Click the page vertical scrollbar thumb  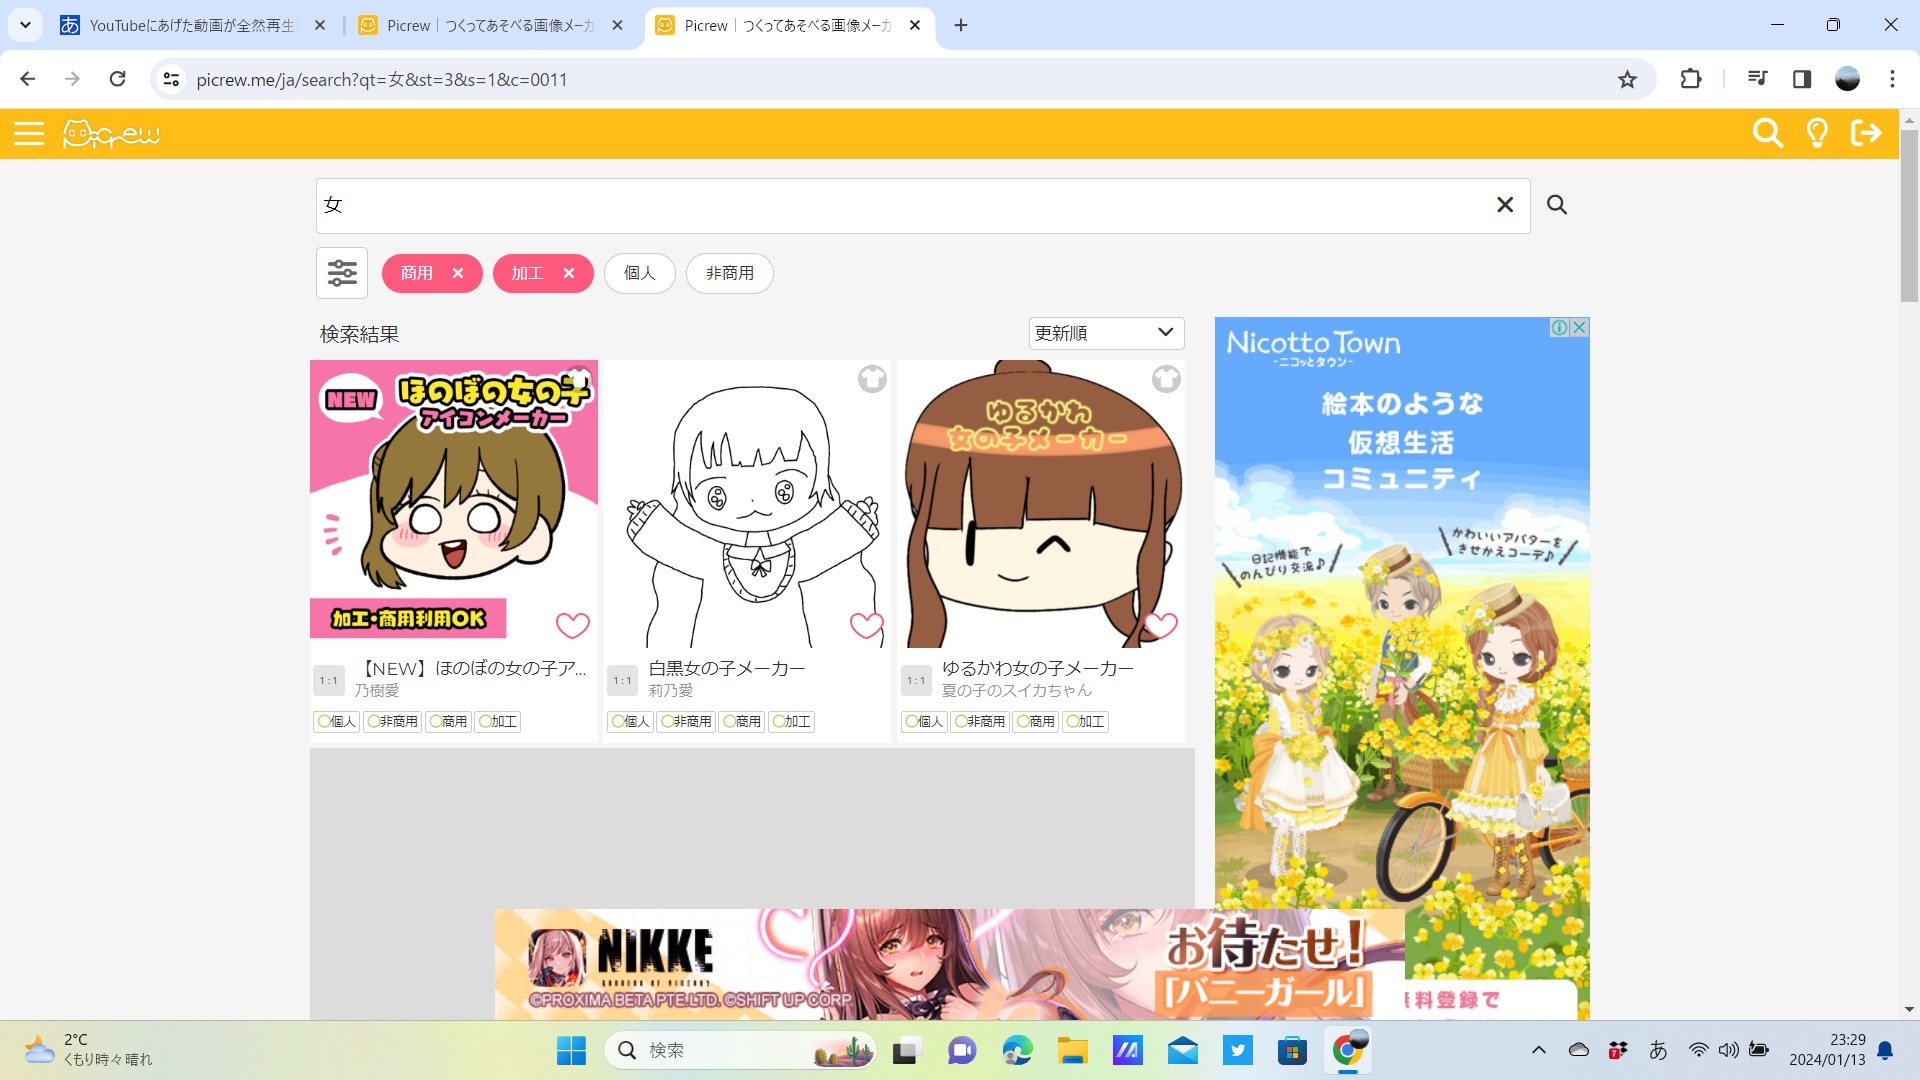(x=1909, y=215)
